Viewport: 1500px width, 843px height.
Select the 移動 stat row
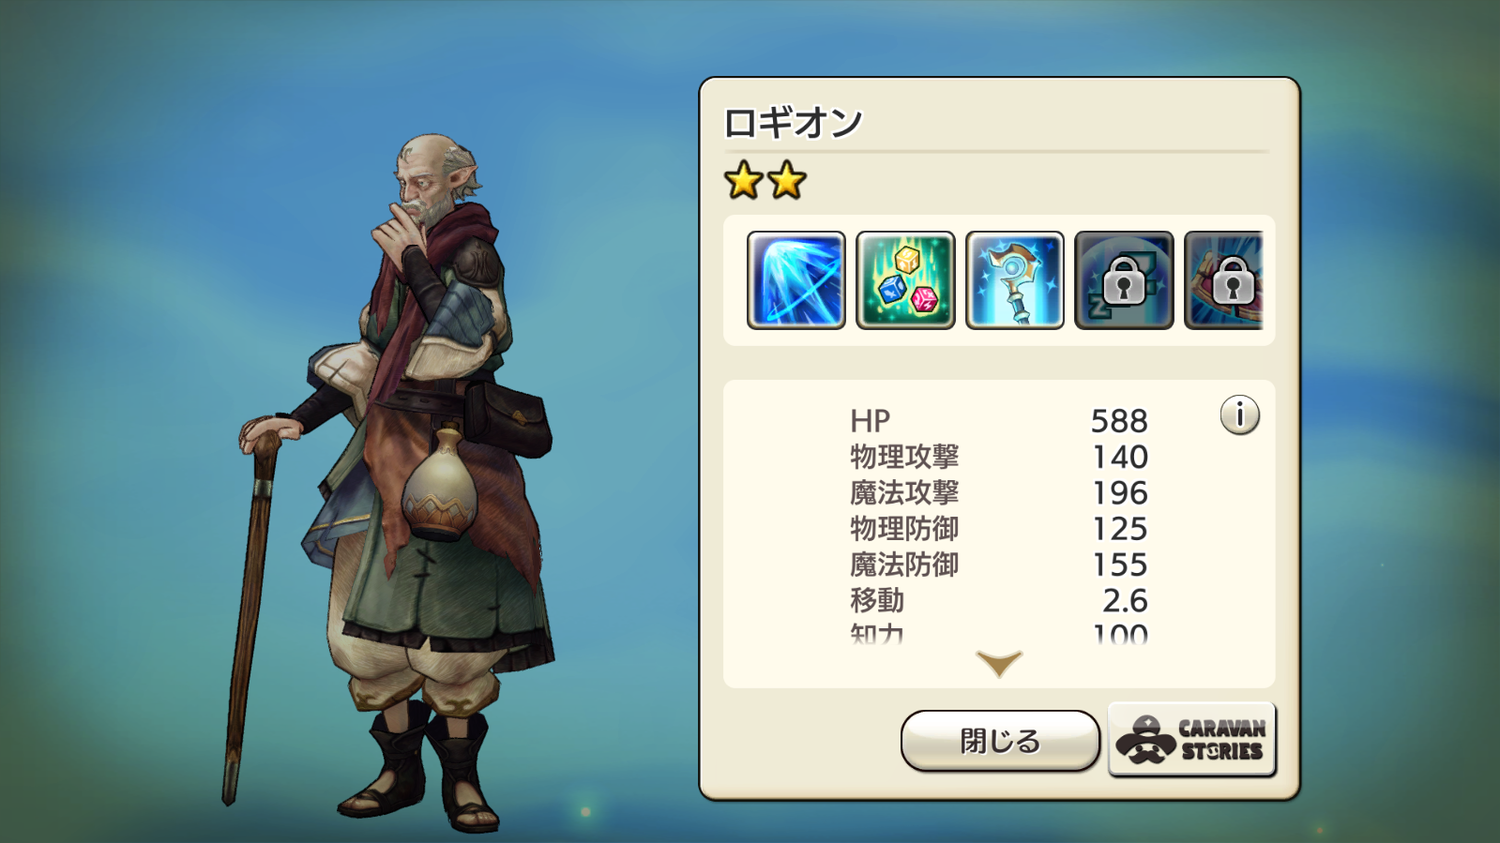tap(999, 601)
